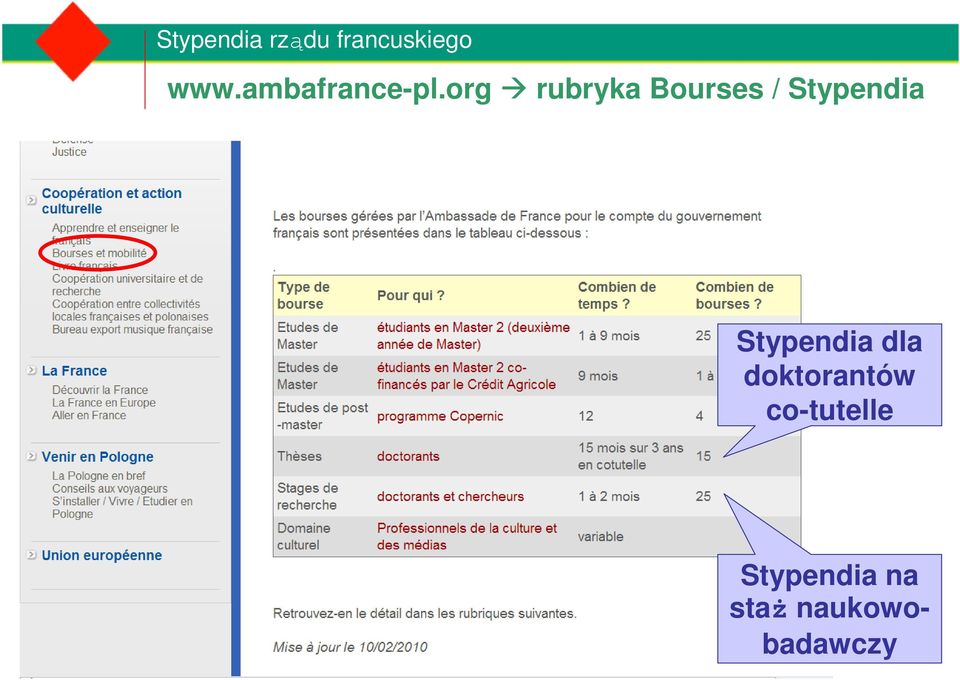Select the Type de bourse column header
The height and width of the screenshot is (680, 960).
304,295
